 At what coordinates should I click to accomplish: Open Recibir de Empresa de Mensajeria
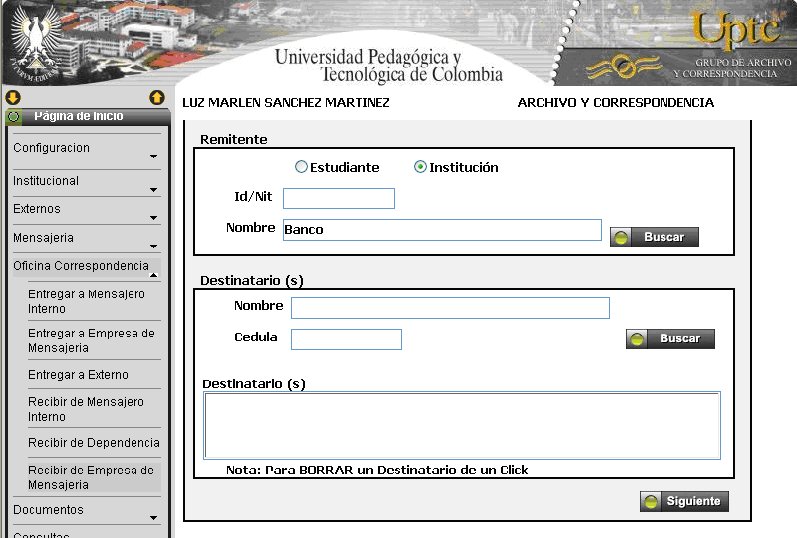click(90, 477)
